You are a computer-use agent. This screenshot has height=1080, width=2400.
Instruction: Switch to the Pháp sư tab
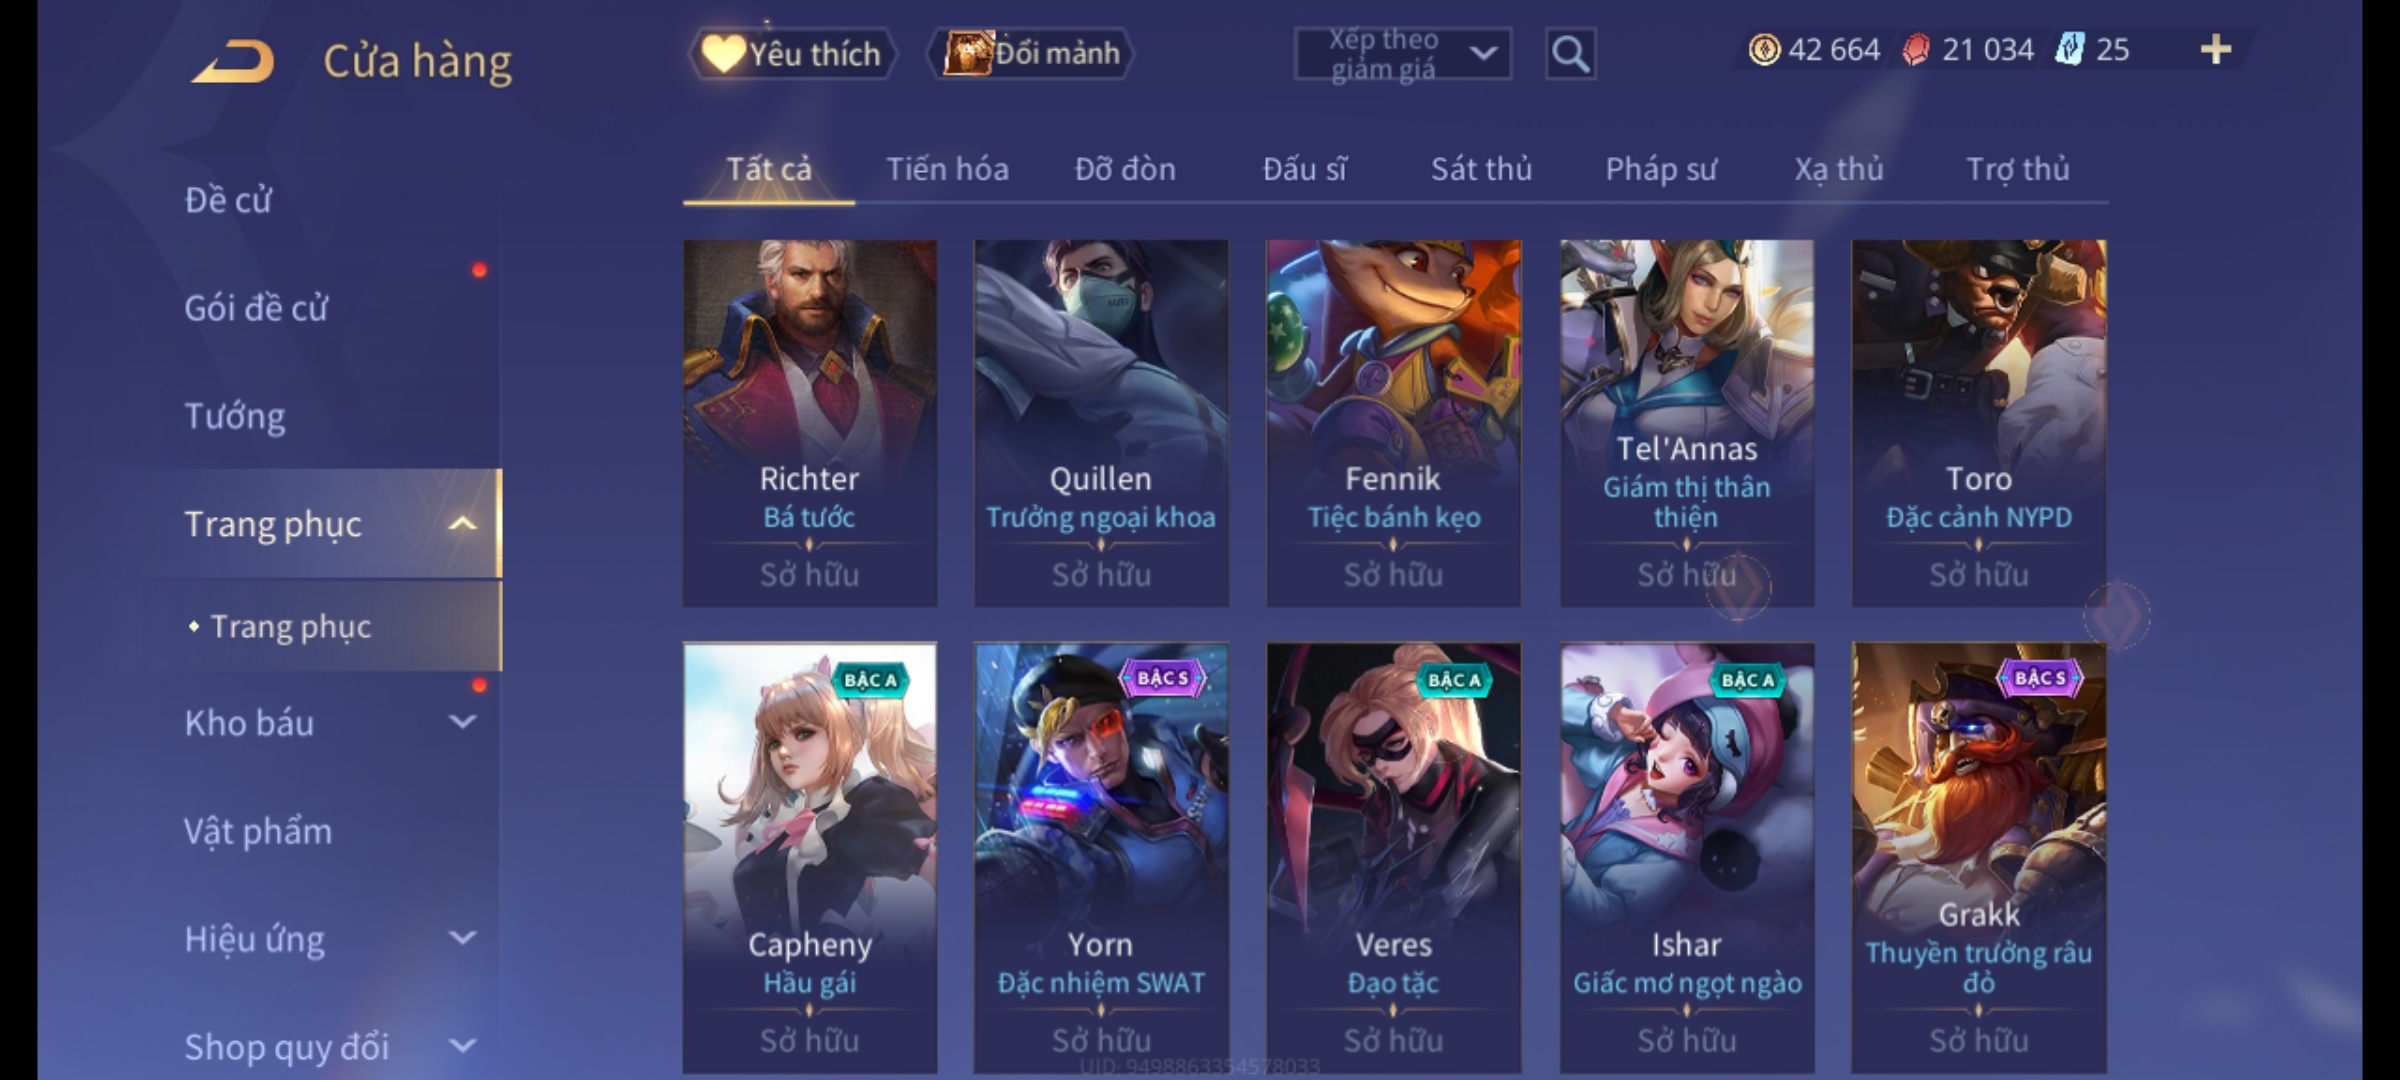pyautogui.click(x=1660, y=169)
